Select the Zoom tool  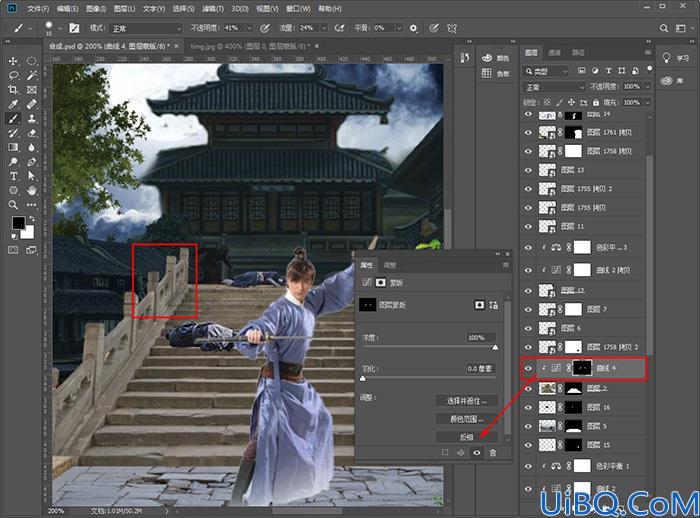pos(13,205)
